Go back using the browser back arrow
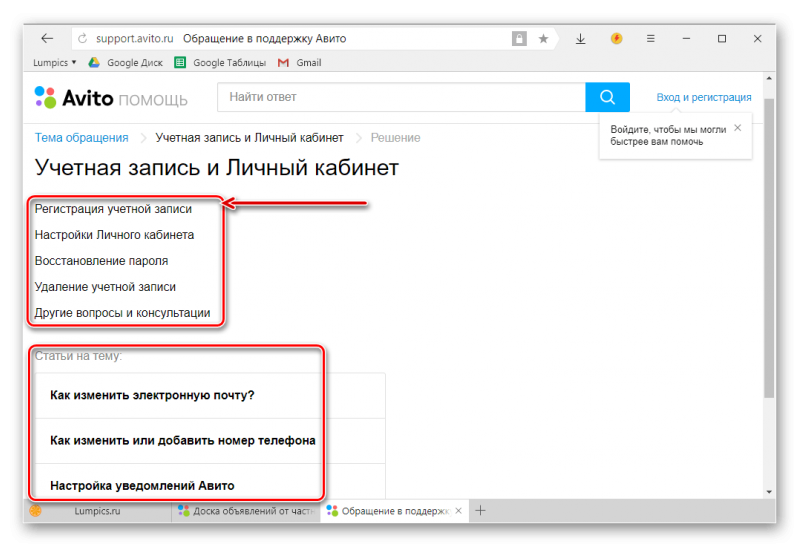 pos(47,38)
